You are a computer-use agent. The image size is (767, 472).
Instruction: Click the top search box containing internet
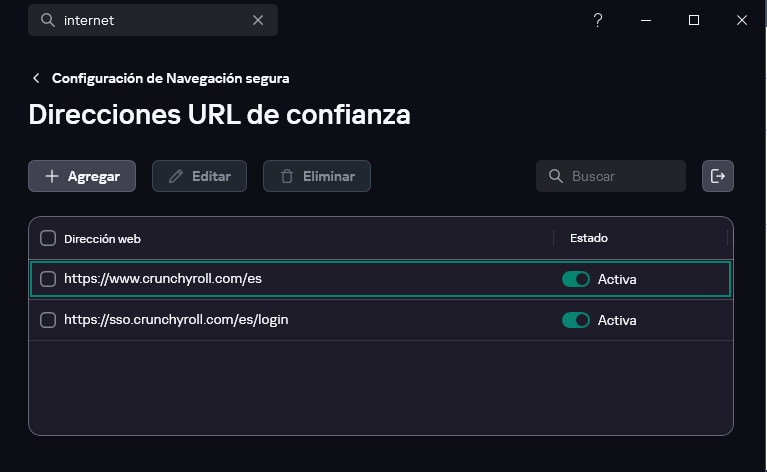coord(150,20)
